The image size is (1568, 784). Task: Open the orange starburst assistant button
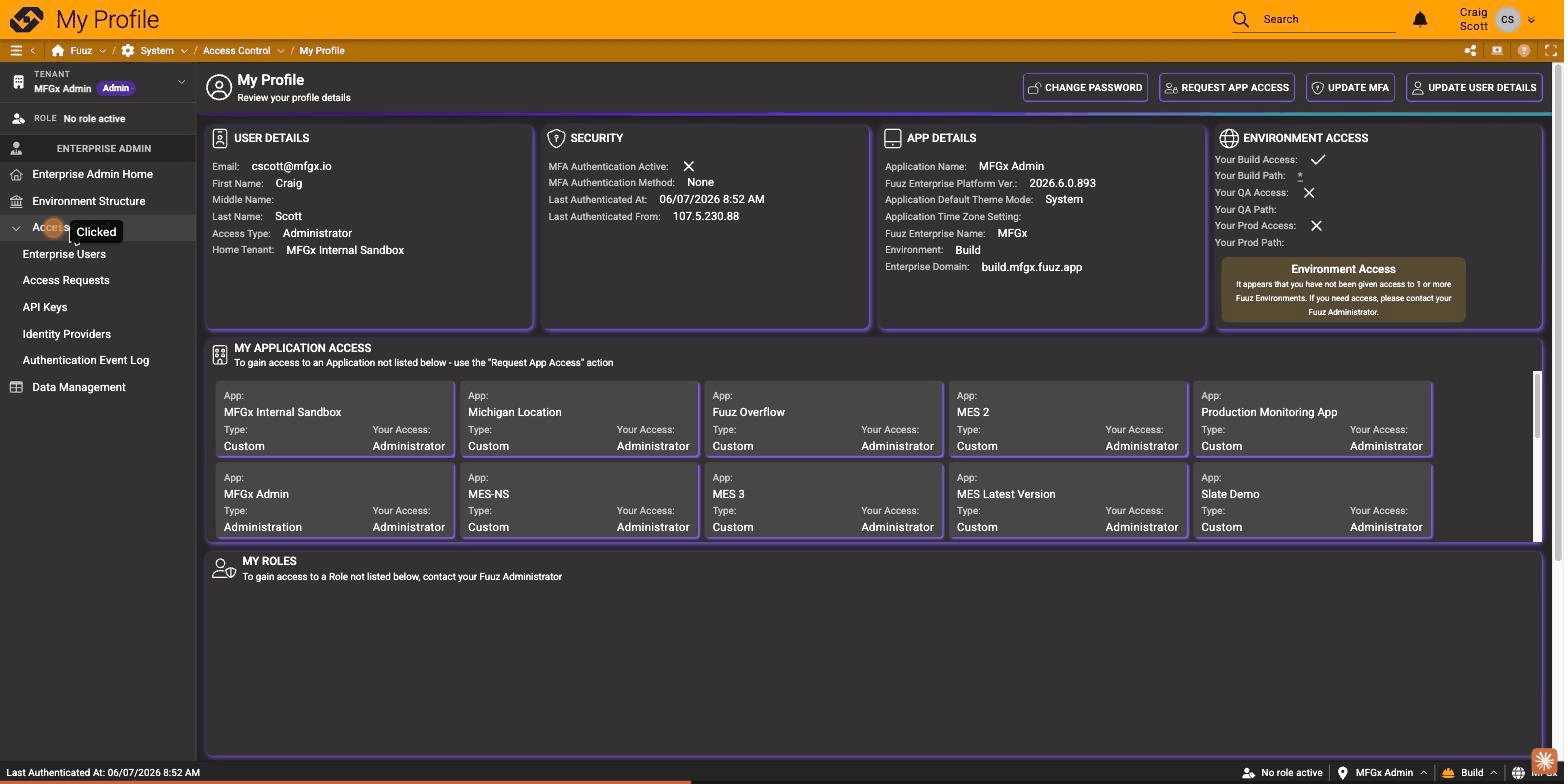point(1545,763)
